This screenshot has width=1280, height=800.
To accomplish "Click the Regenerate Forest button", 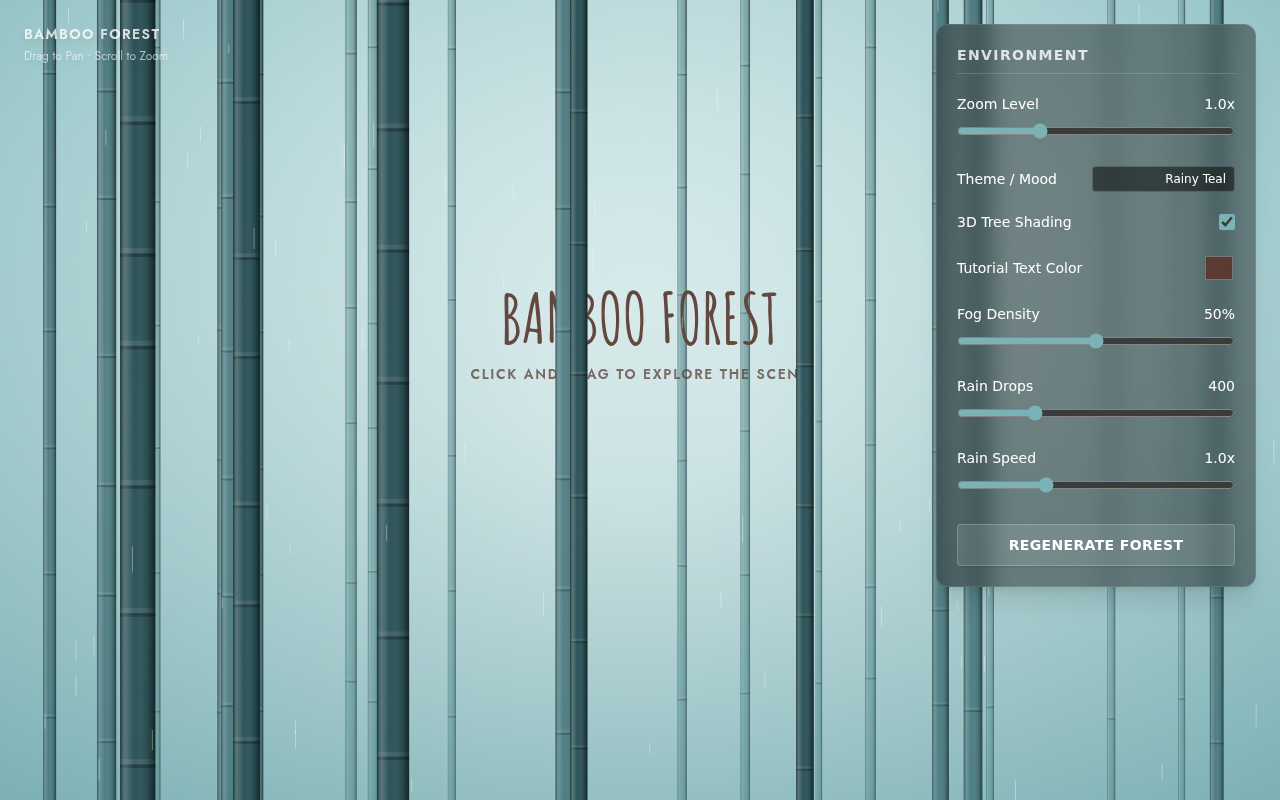I will (1096, 545).
